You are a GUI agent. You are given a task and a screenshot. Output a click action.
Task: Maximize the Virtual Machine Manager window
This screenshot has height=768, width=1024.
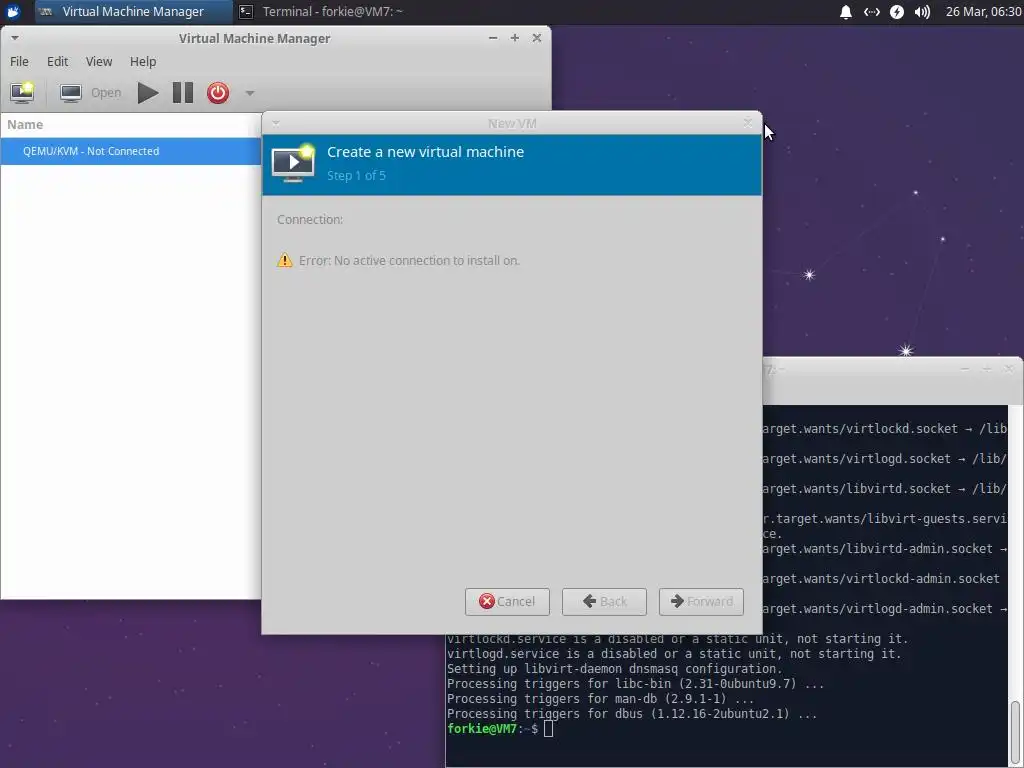[x=515, y=38]
